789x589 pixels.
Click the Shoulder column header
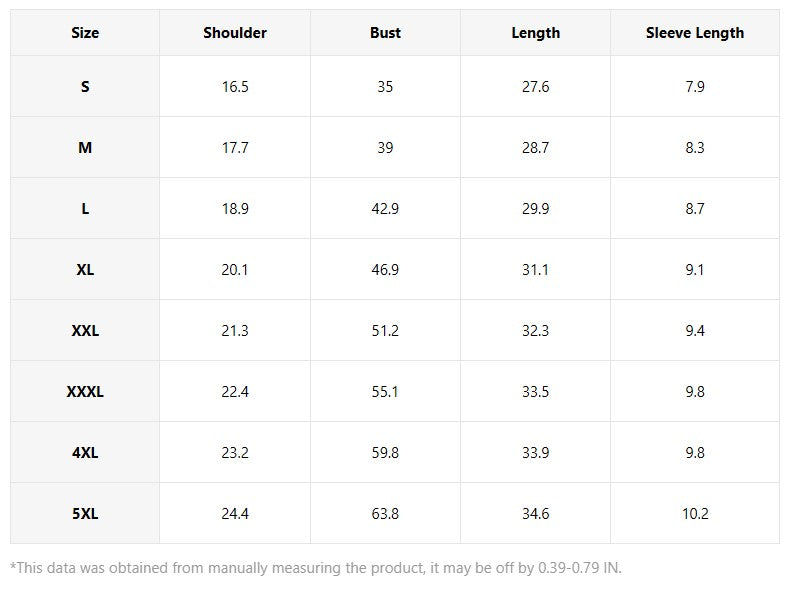[235, 33]
